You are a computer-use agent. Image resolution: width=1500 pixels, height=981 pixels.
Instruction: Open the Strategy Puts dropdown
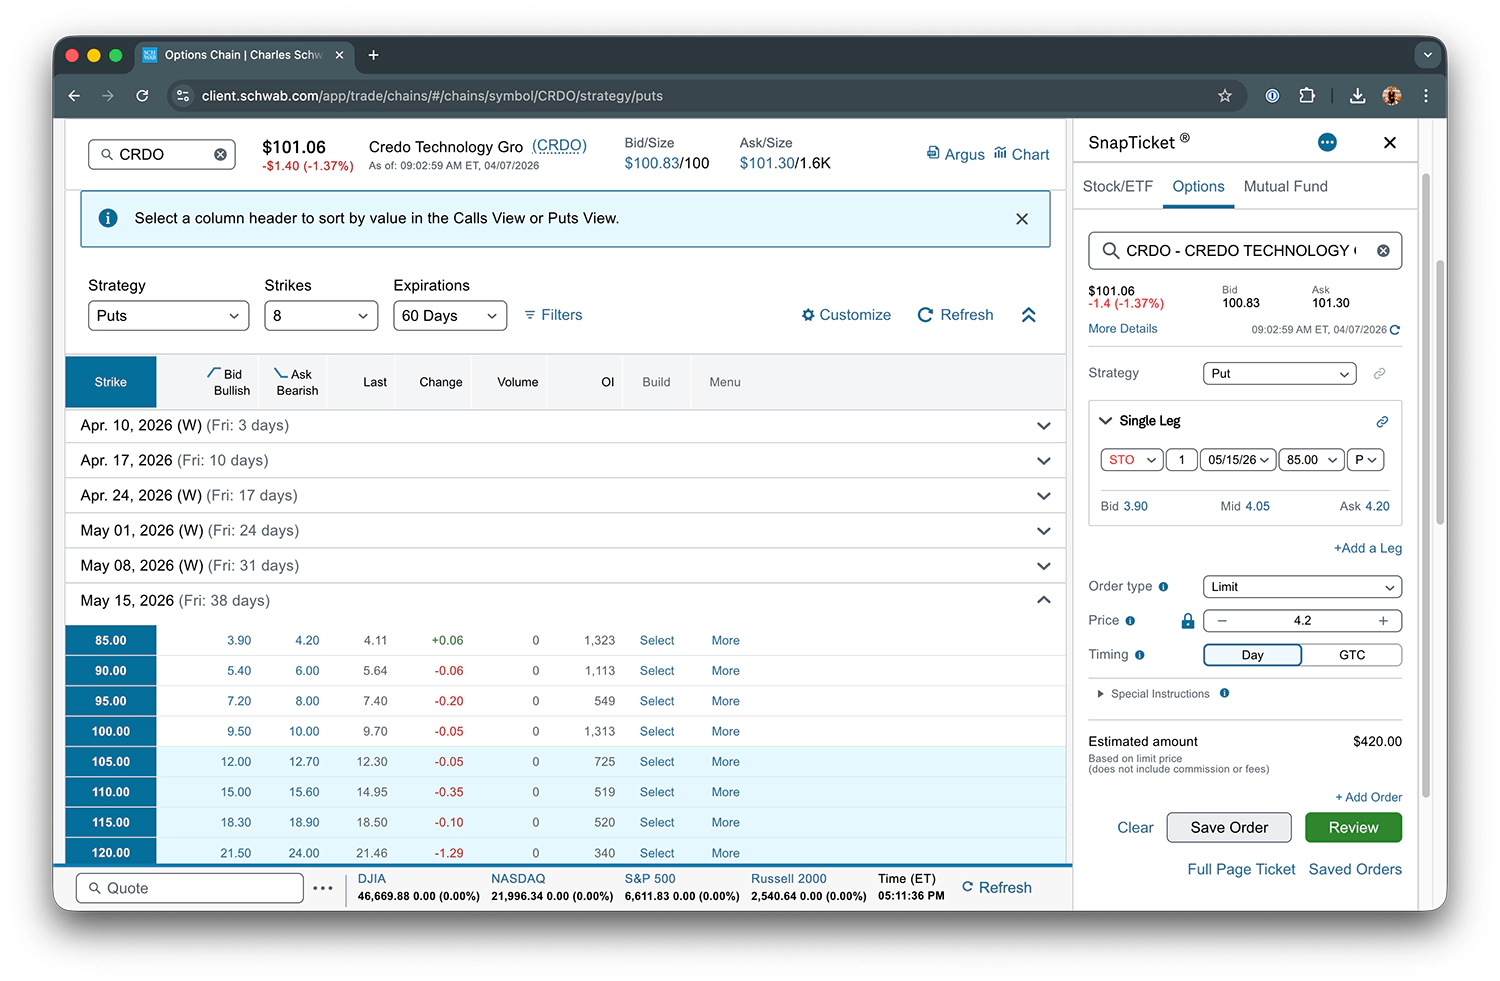168,316
